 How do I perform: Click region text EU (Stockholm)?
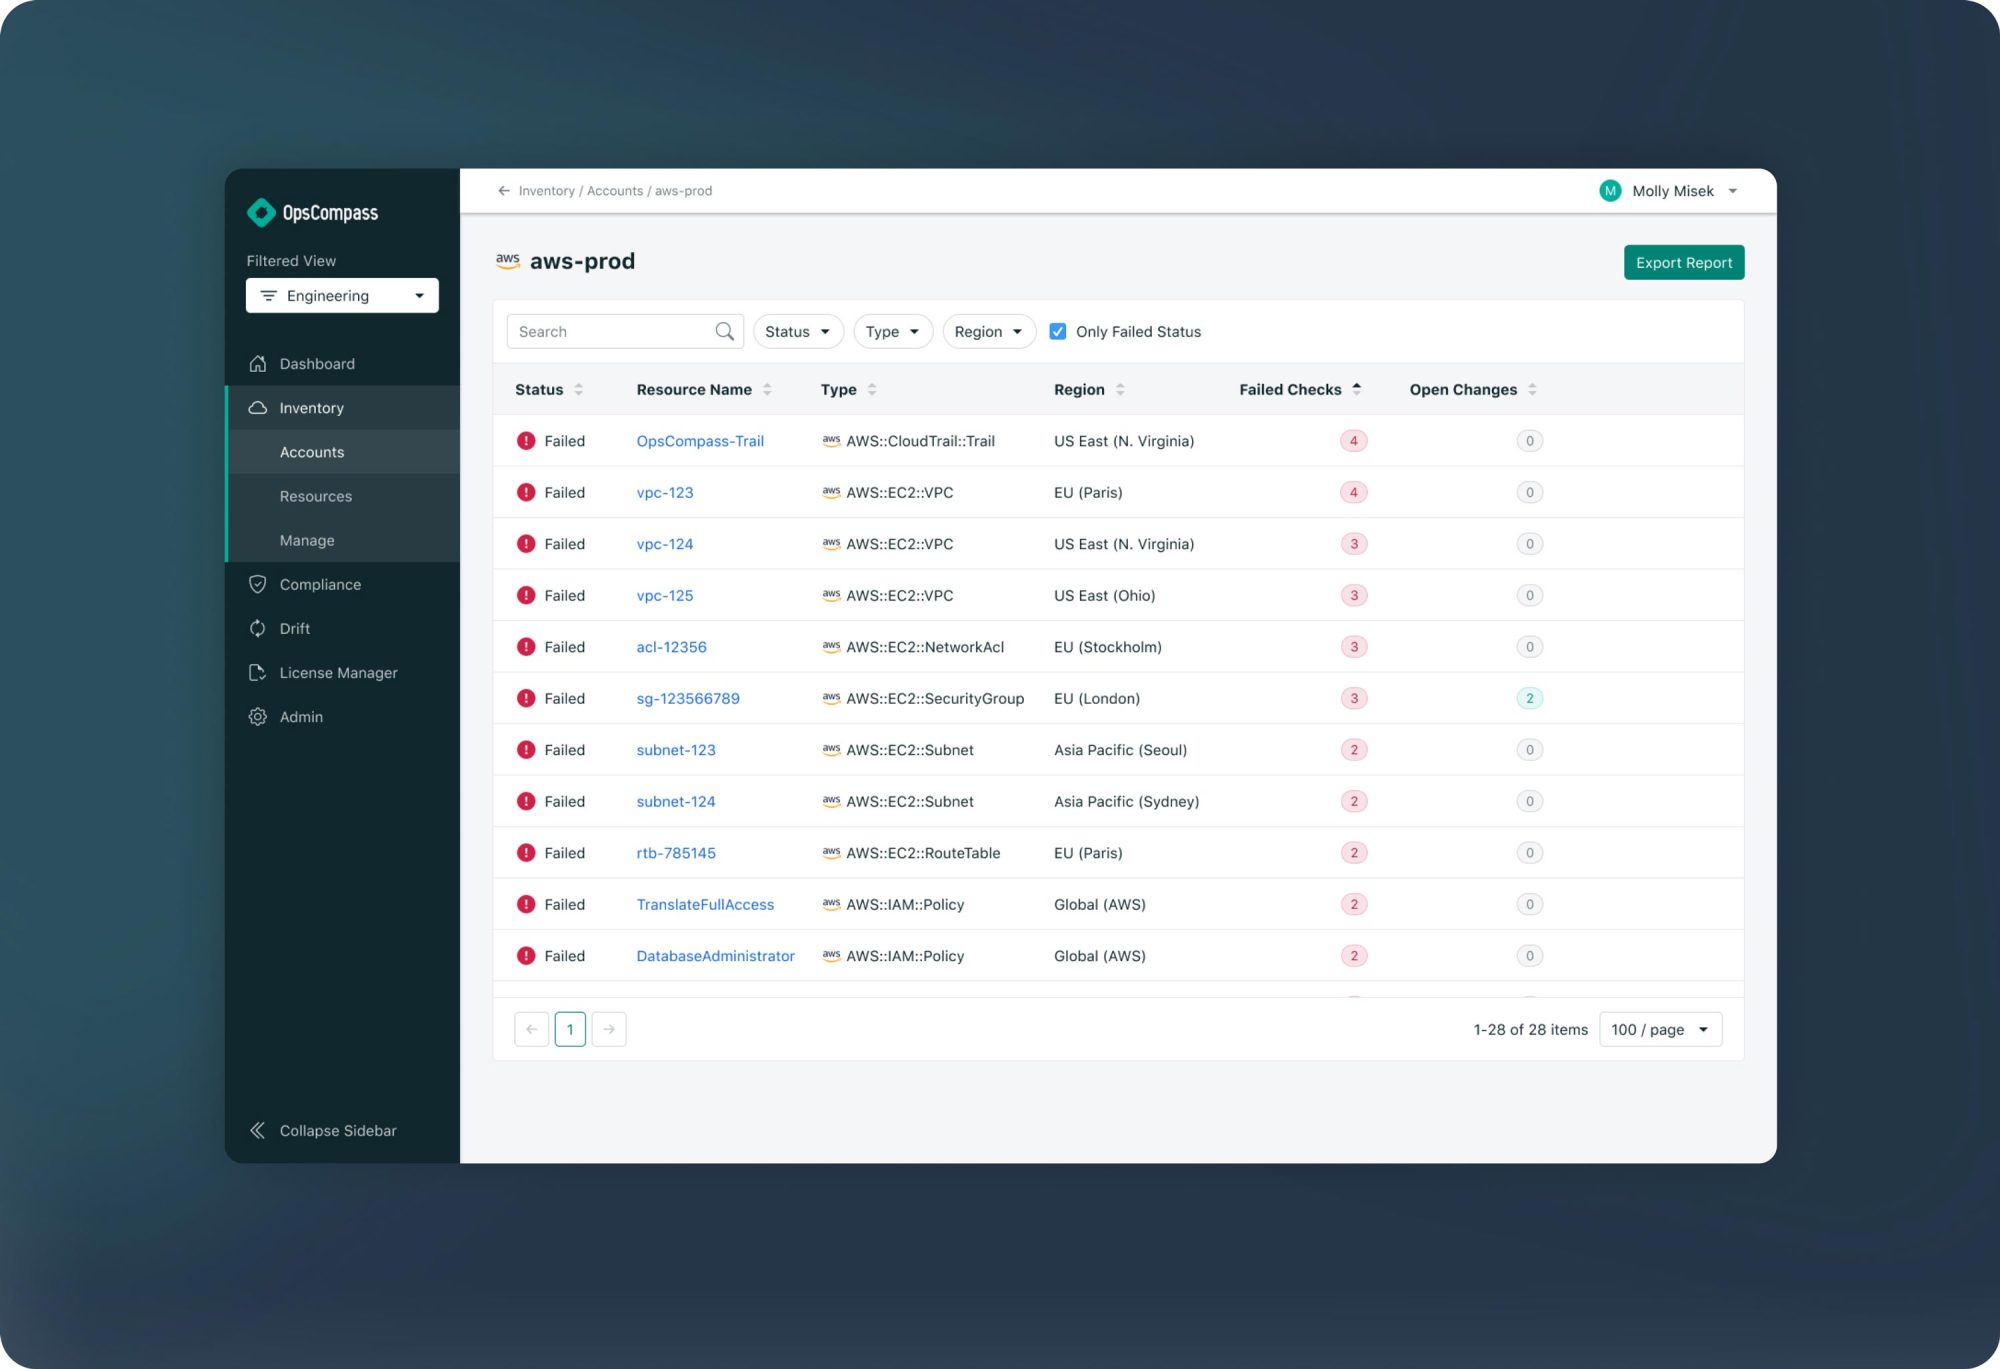click(1107, 647)
